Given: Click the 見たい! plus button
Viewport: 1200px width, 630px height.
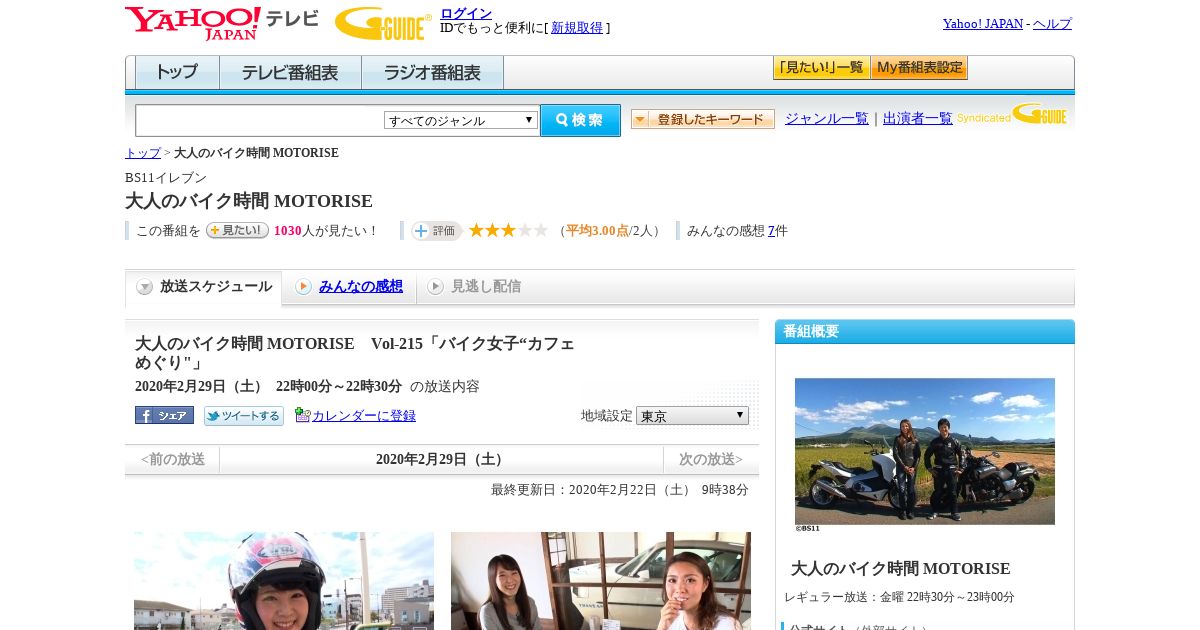Looking at the screenshot, I should (x=237, y=230).
